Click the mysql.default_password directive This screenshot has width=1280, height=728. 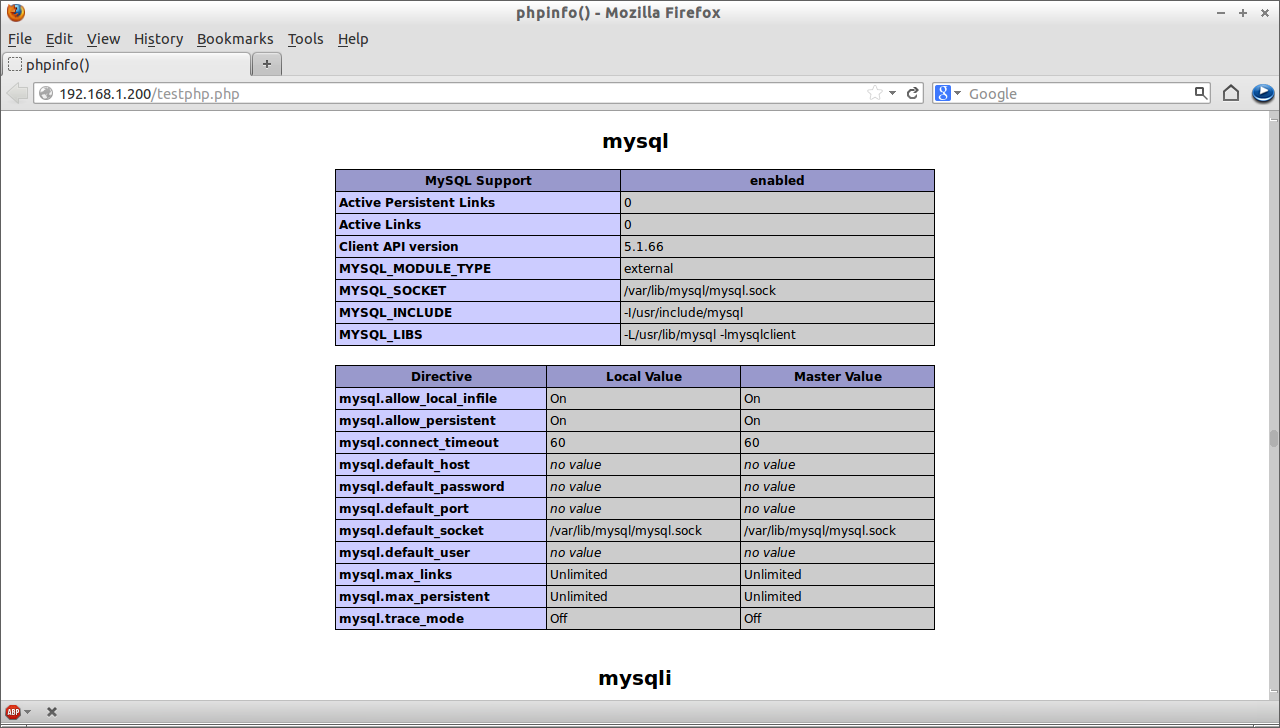coord(422,487)
